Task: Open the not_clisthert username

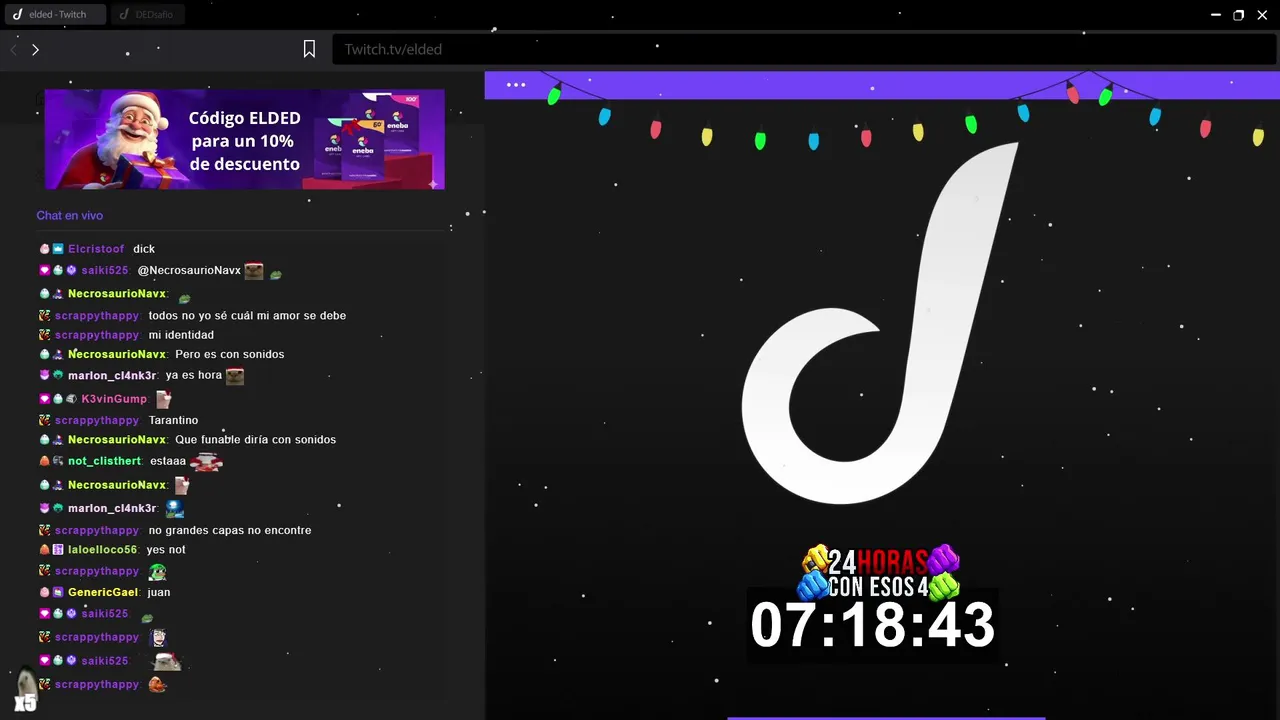Action: point(105,461)
